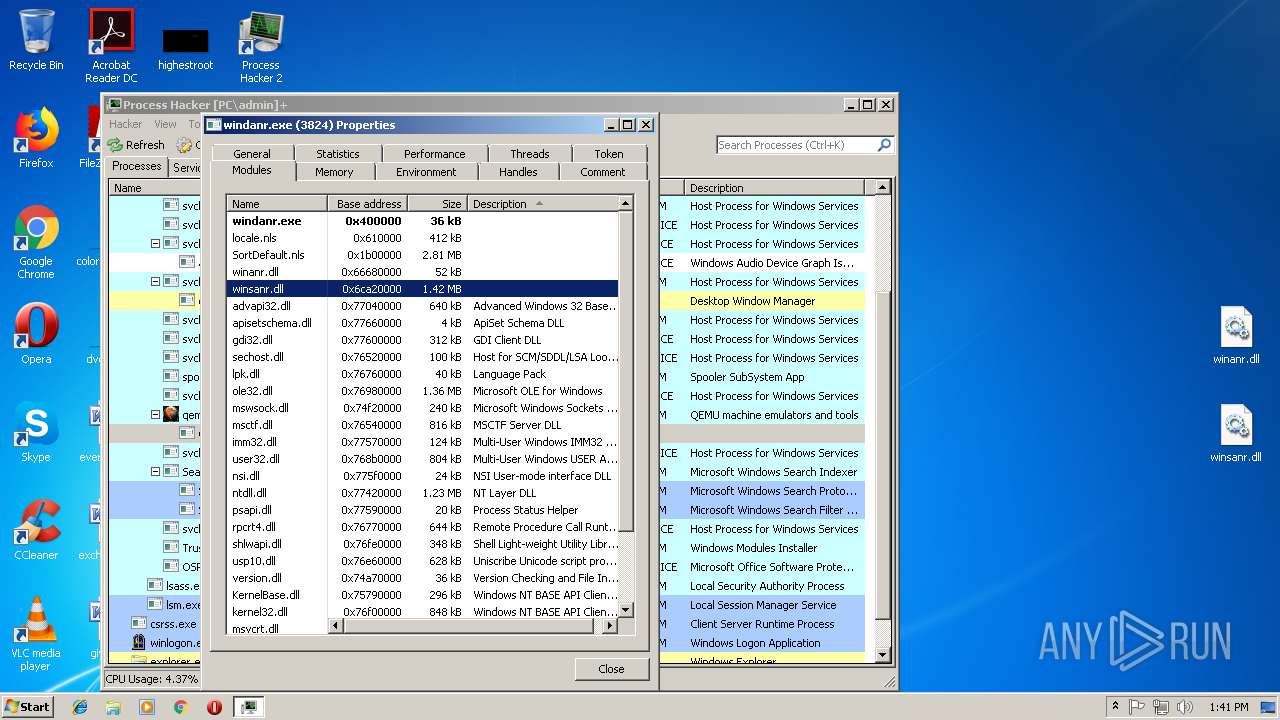This screenshot has width=1280, height=720.
Task: Open the highestroot desktop shortcut
Action: pos(186,50)
